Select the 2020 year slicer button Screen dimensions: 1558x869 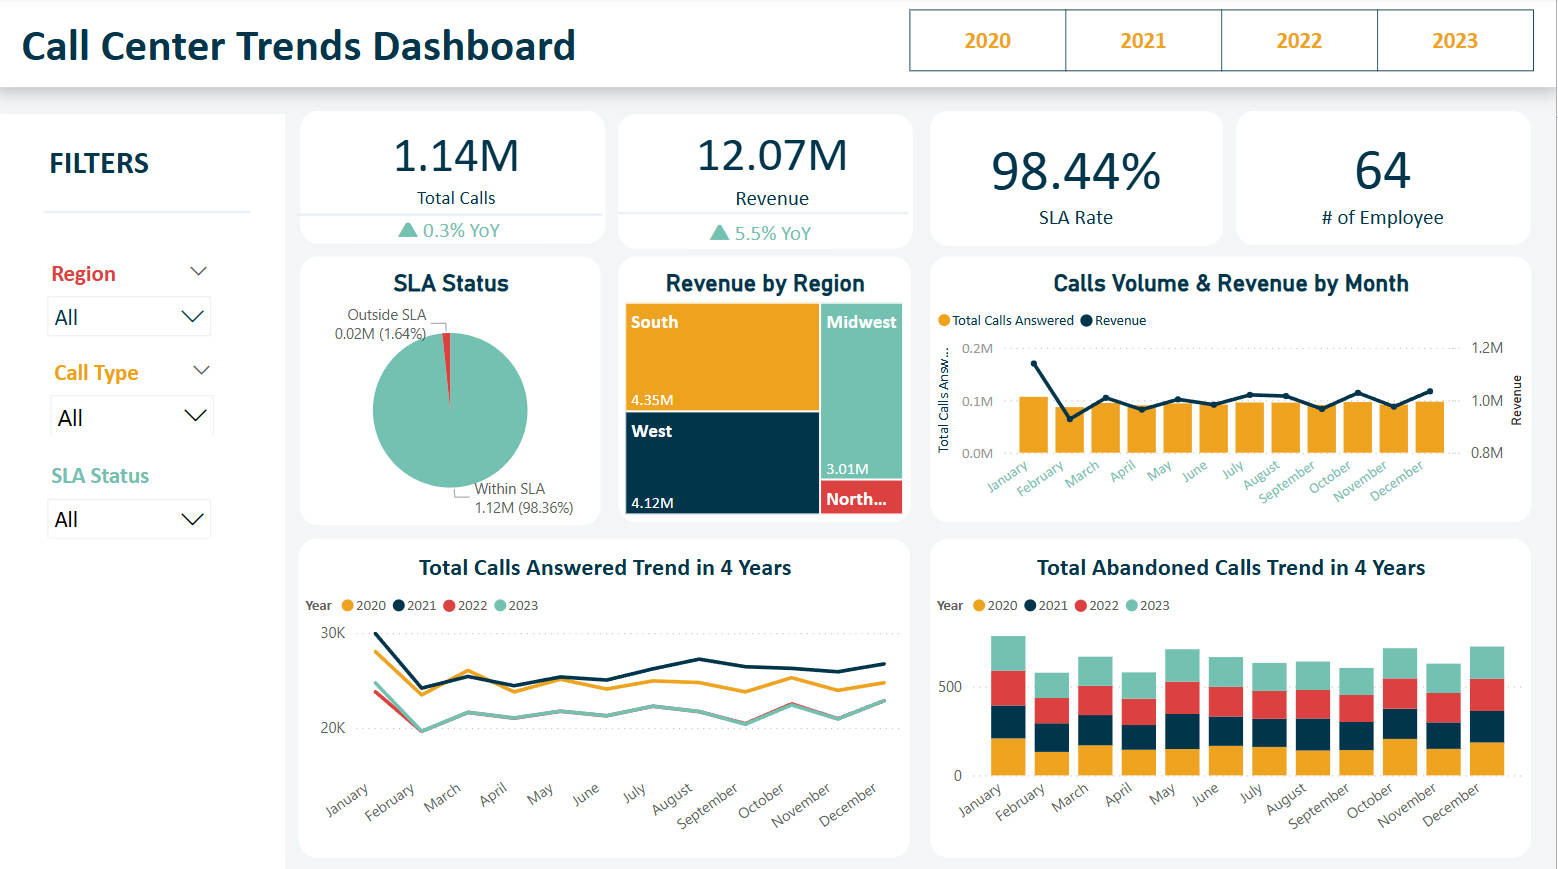987,41
